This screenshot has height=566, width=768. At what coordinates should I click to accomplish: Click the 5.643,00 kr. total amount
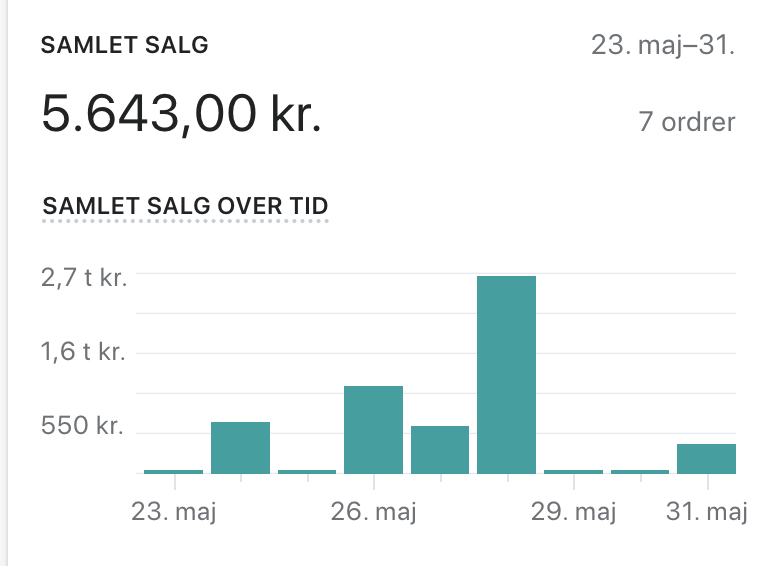coord(181,114)
